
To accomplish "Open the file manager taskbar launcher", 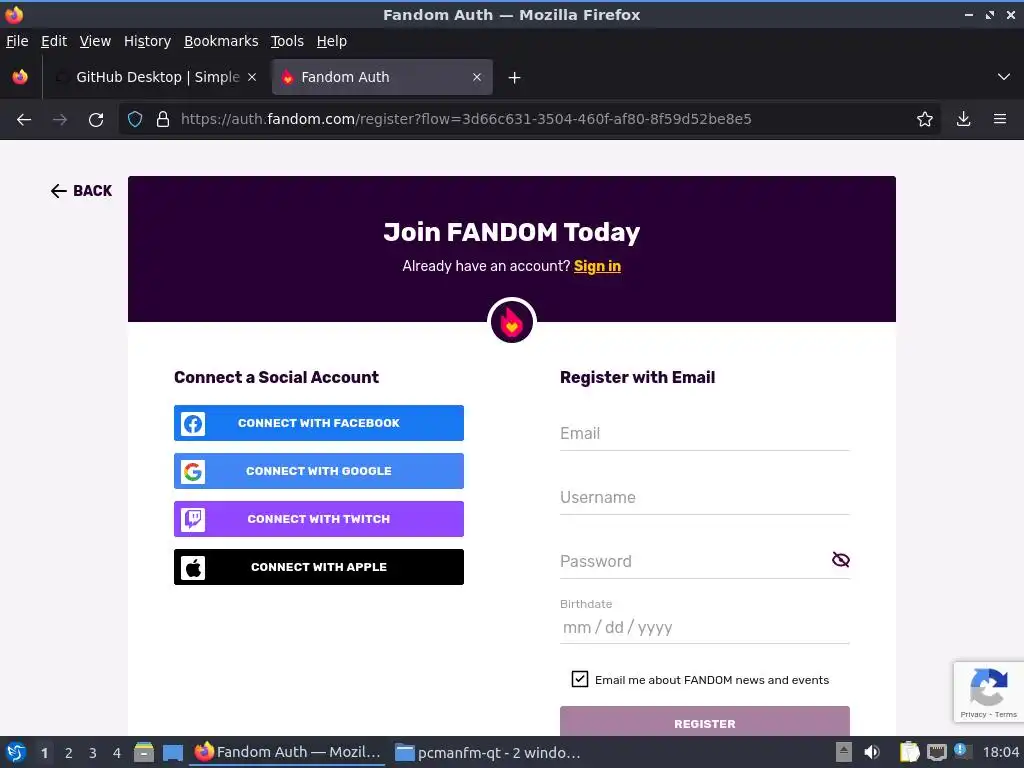I will click(144, 752).
